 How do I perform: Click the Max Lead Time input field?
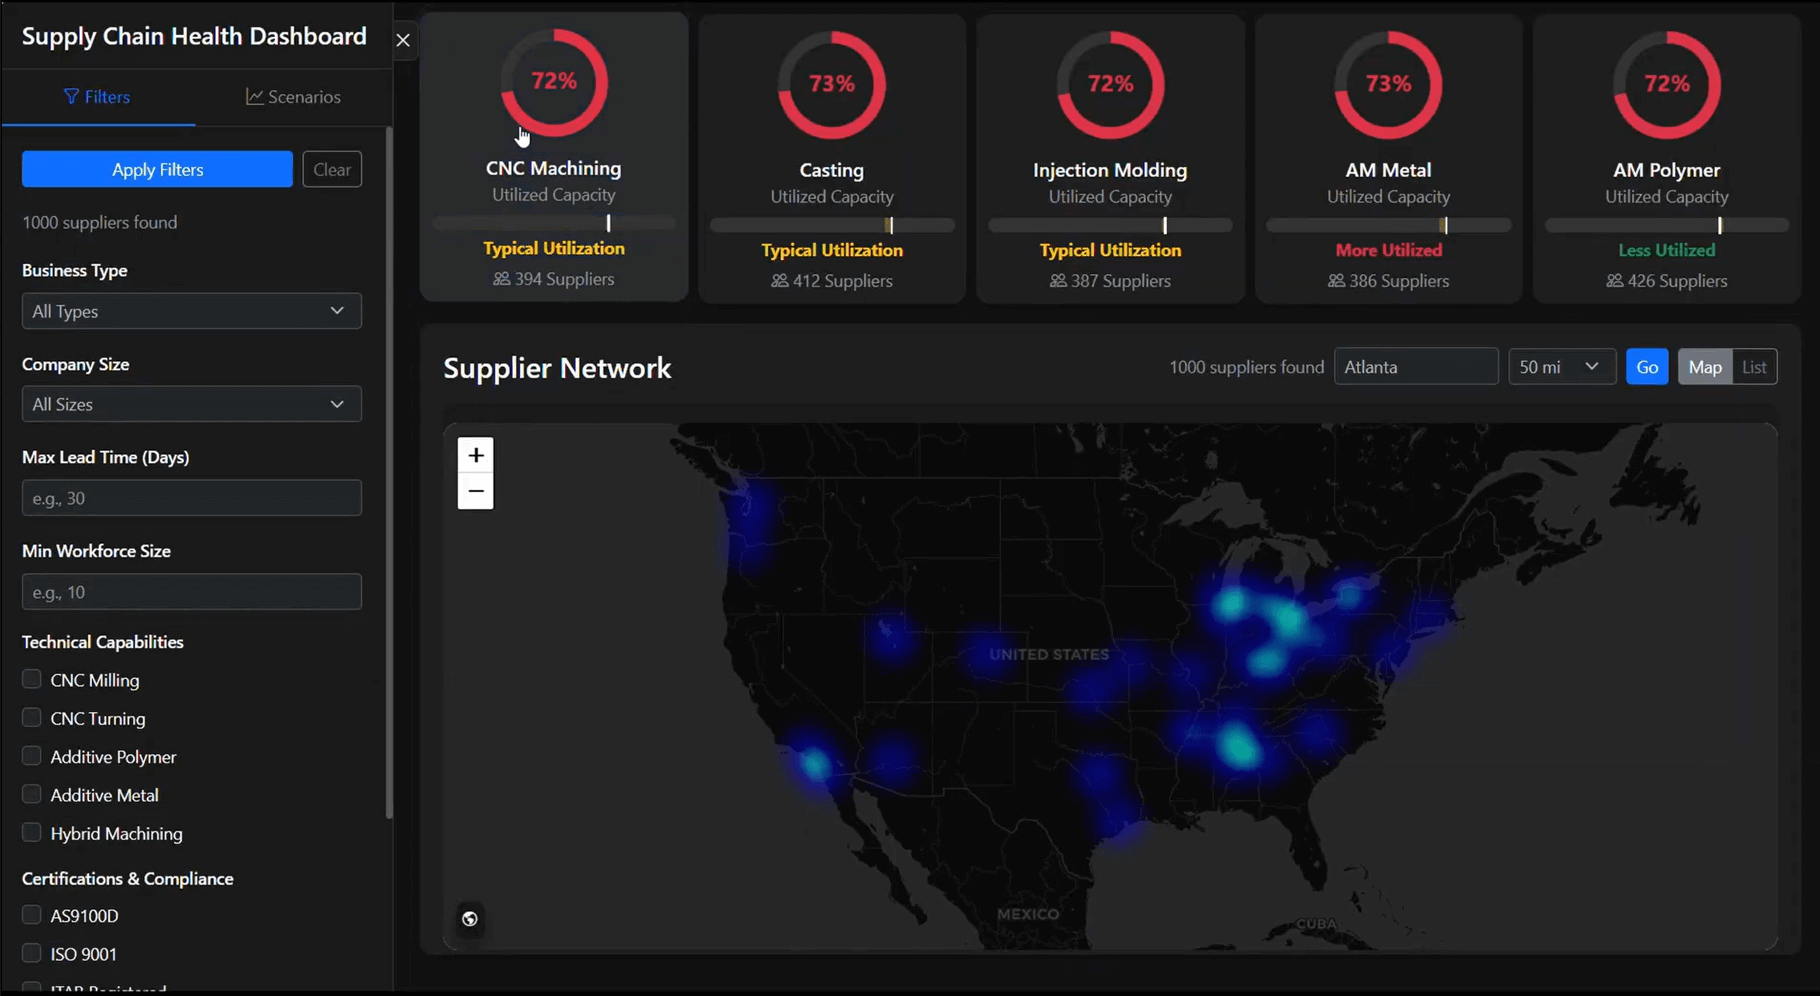pos(191,498)
